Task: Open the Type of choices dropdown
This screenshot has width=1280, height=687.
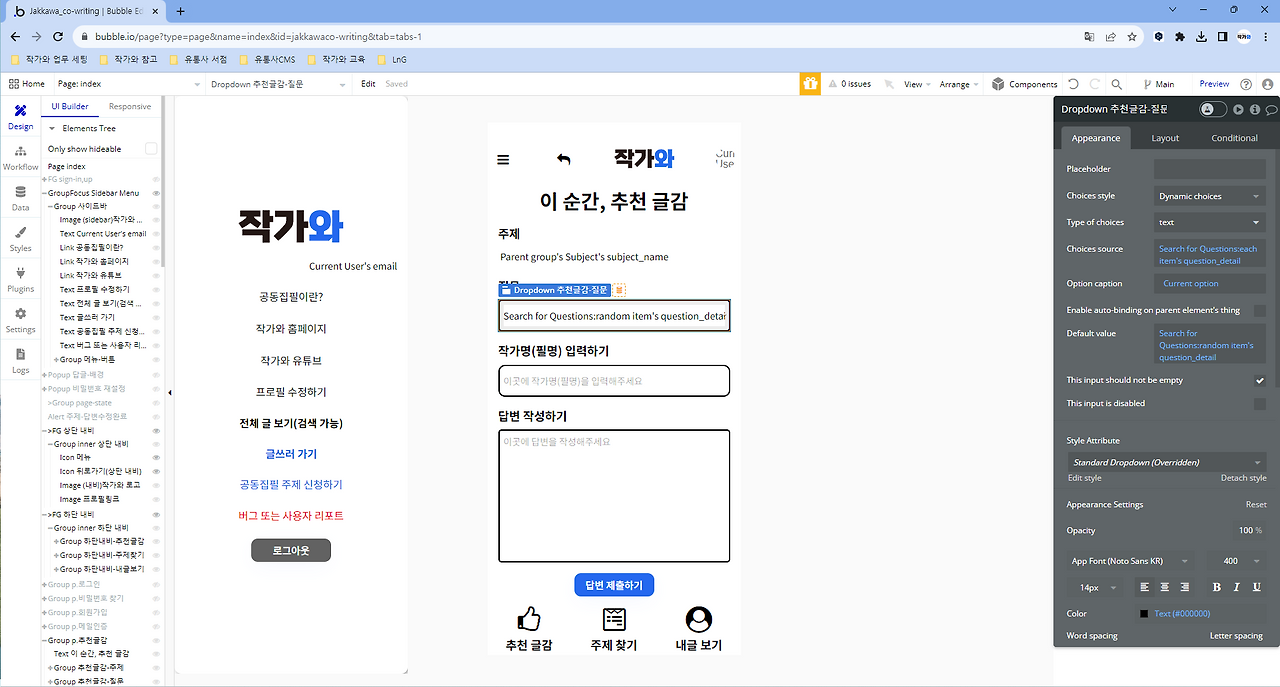Action: pos(1209,221)
